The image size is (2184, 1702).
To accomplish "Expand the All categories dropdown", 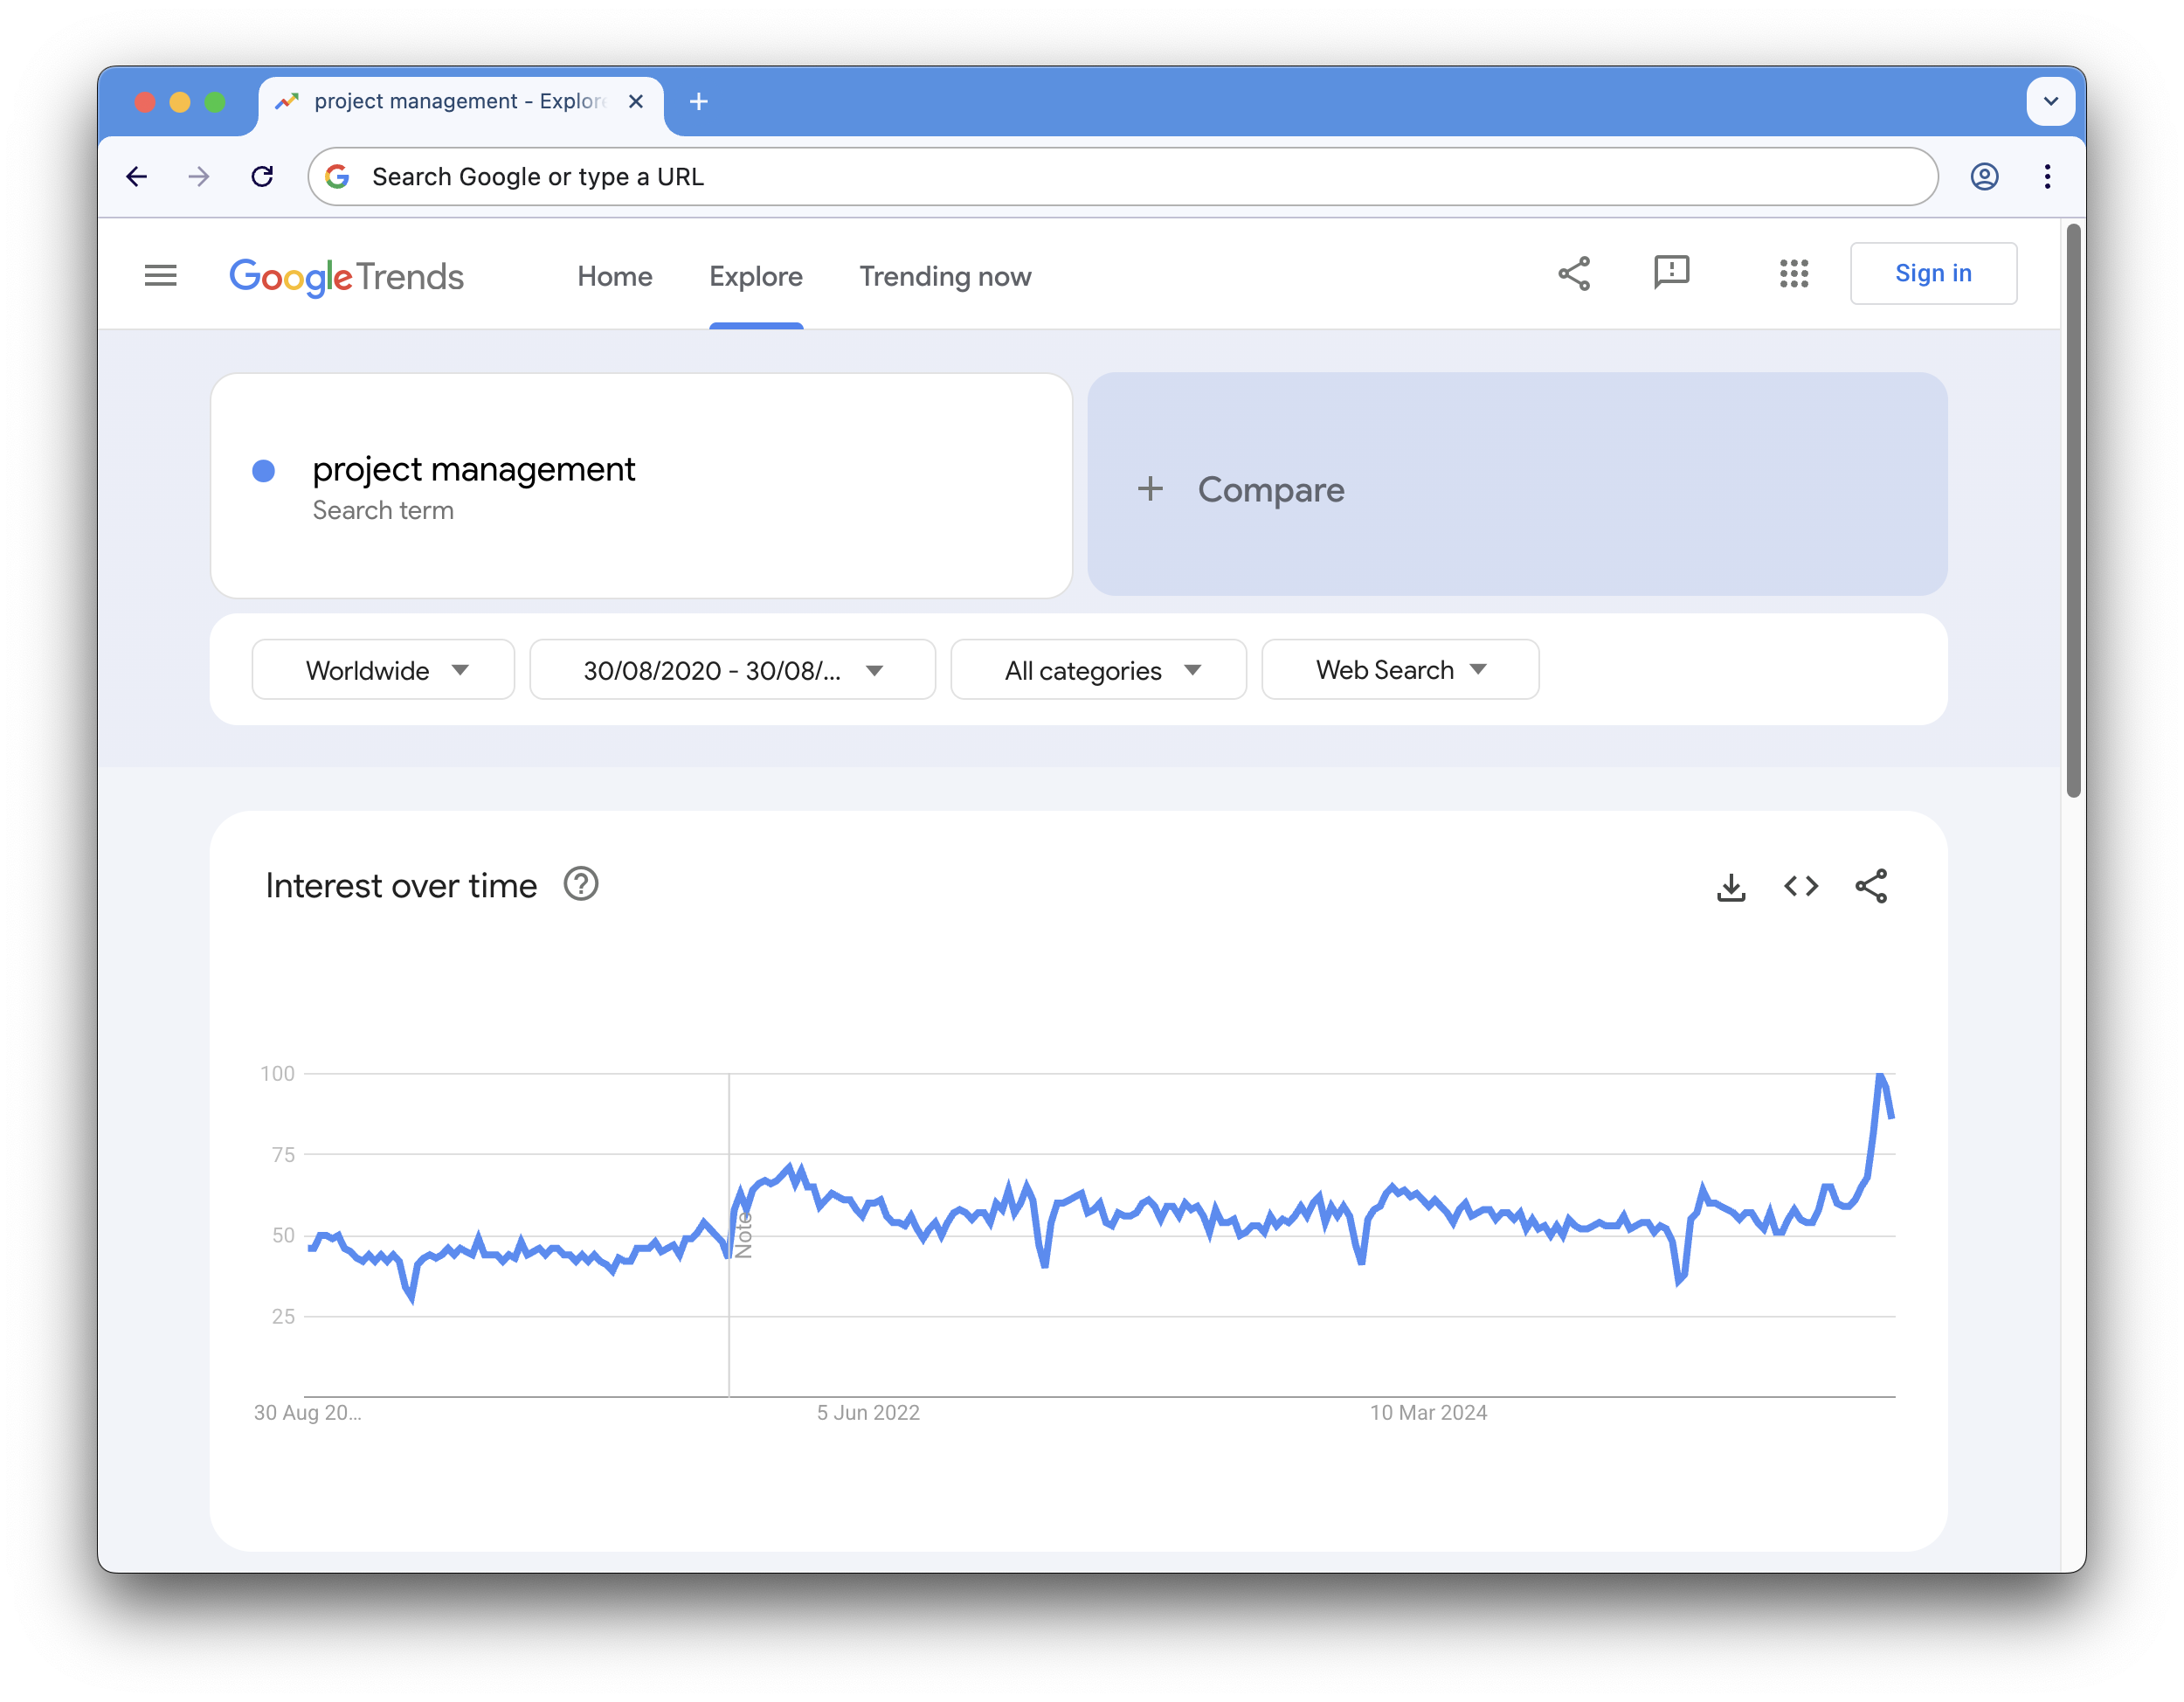I will [x=1098, y=670].
